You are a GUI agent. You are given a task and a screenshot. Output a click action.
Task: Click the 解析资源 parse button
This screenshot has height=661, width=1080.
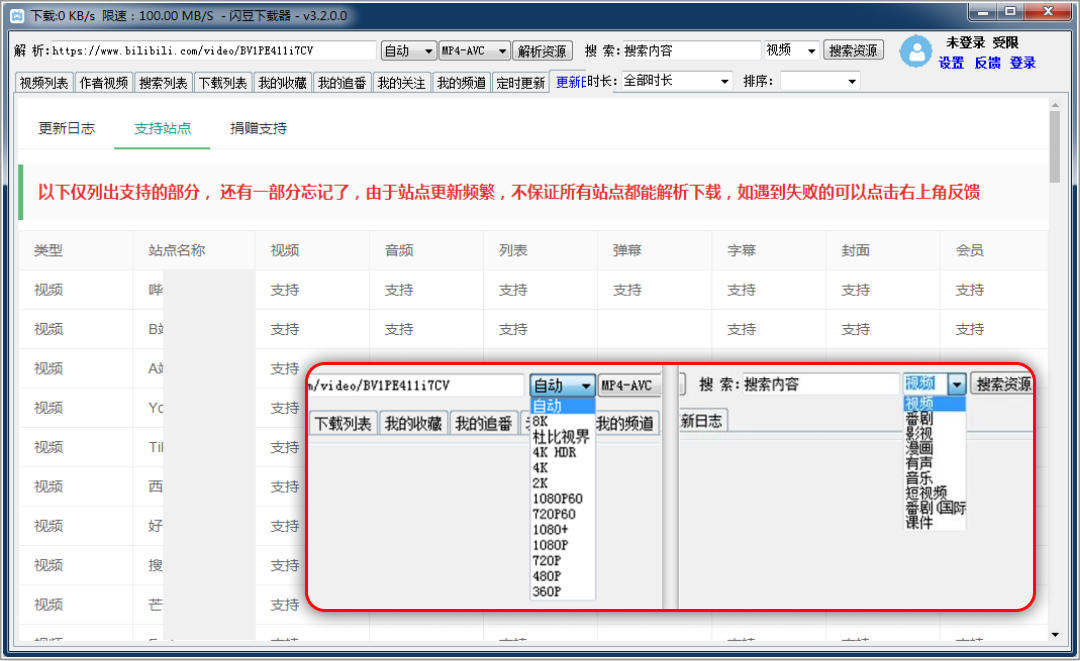[x=542, y=49]
